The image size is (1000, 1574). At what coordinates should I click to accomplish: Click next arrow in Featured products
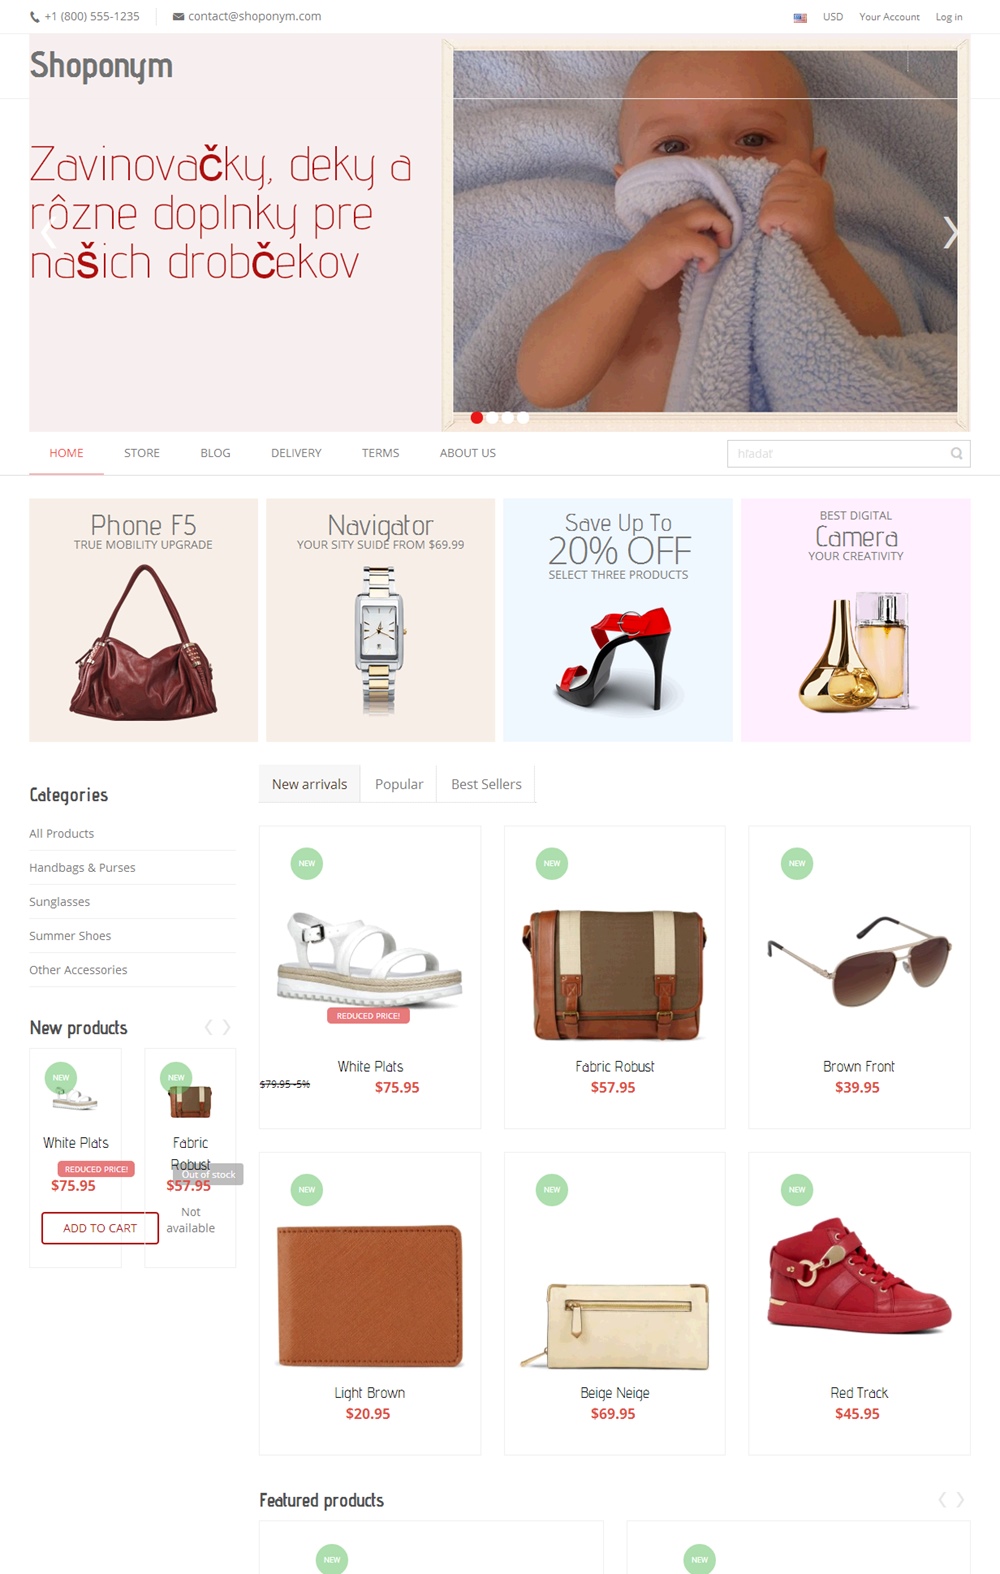click(960, 1499)
